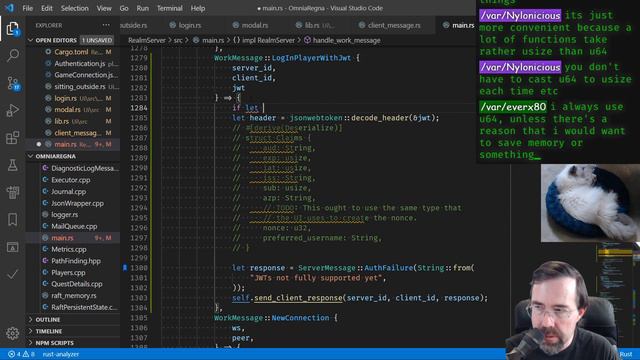Open the View menu
The height and width of the screenshot is (360, 640).
(x=104, y=8)
